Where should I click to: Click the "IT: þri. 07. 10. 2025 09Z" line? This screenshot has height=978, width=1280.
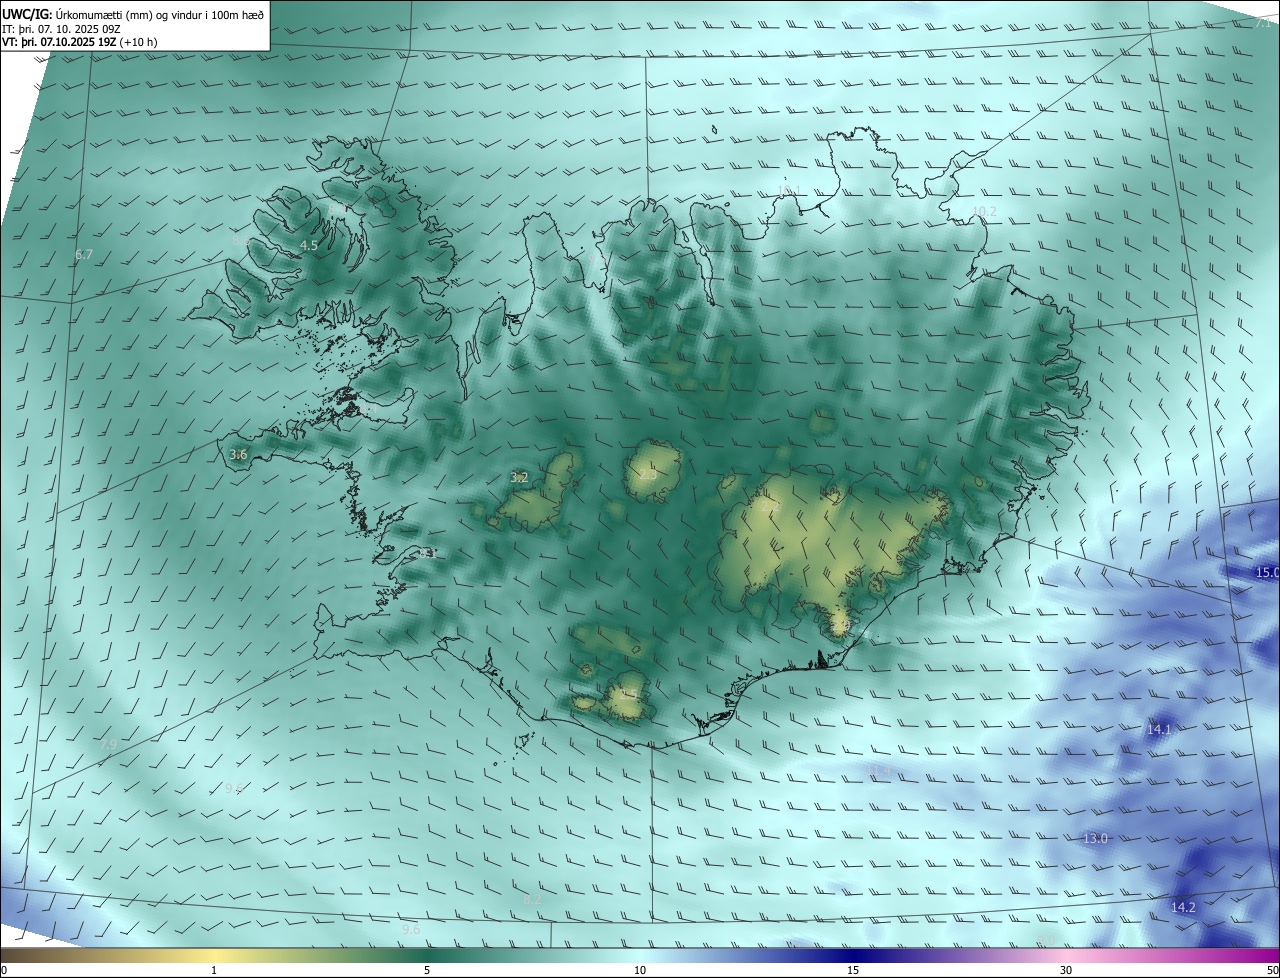(x=61, y=29)
